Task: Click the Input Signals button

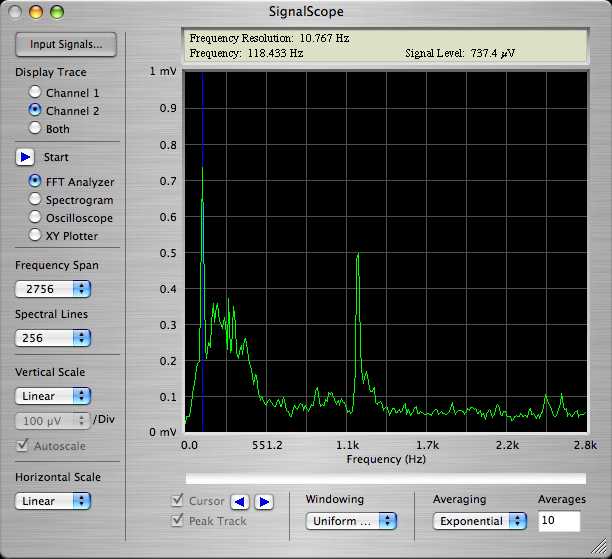Action: pyautogui.click(x=66, y=44)
